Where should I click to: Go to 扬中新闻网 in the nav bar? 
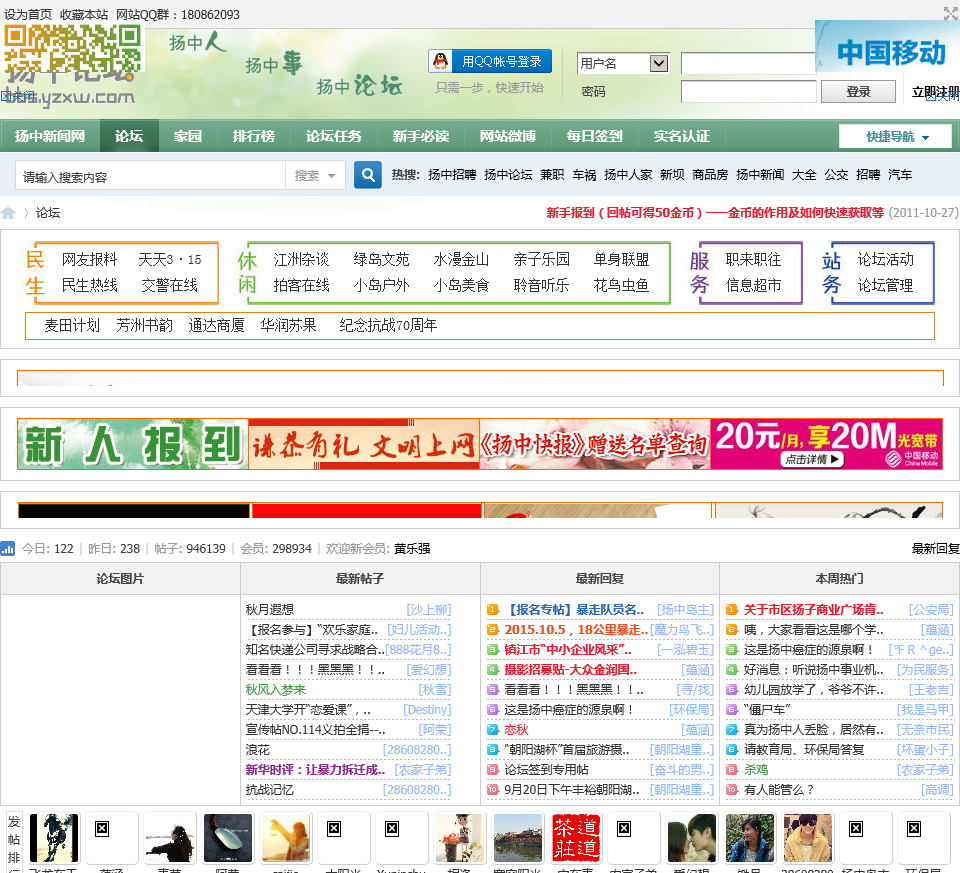tap(50, 136)
